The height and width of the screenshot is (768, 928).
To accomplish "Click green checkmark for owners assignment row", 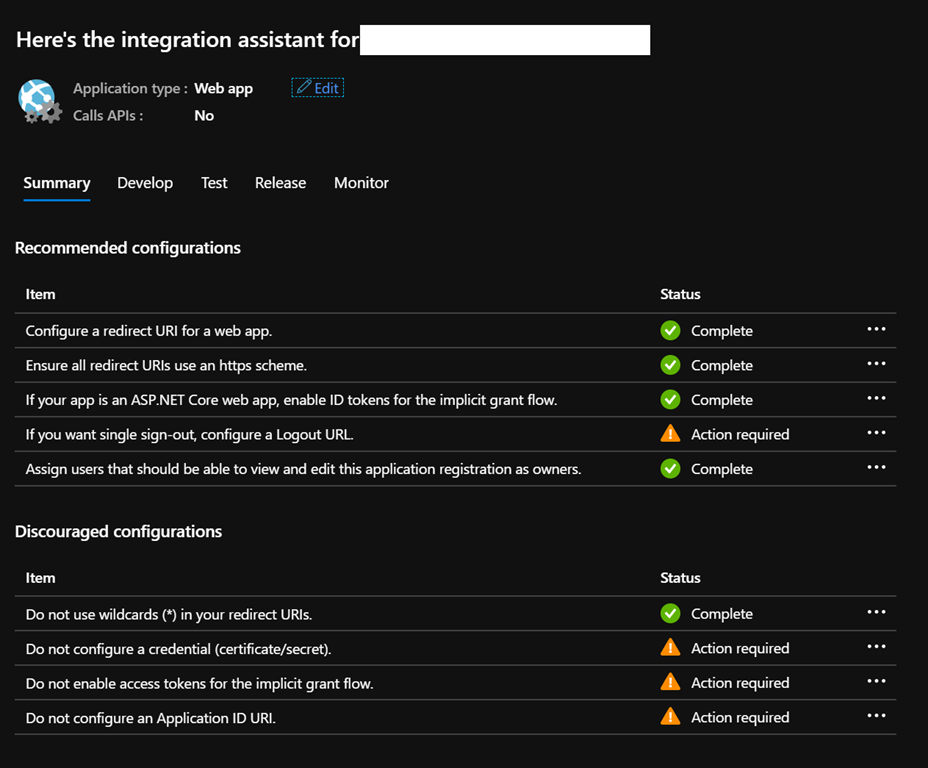I will 670,469.
